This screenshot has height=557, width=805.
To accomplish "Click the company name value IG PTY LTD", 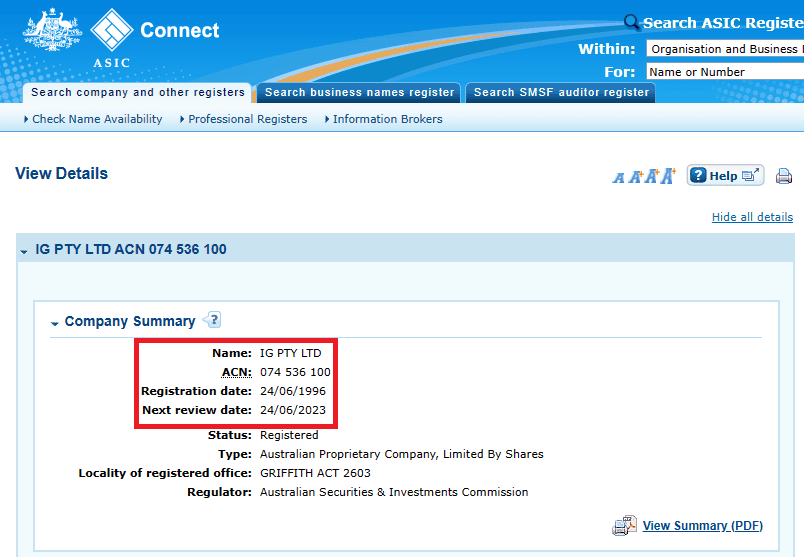I will pos(291,353).
